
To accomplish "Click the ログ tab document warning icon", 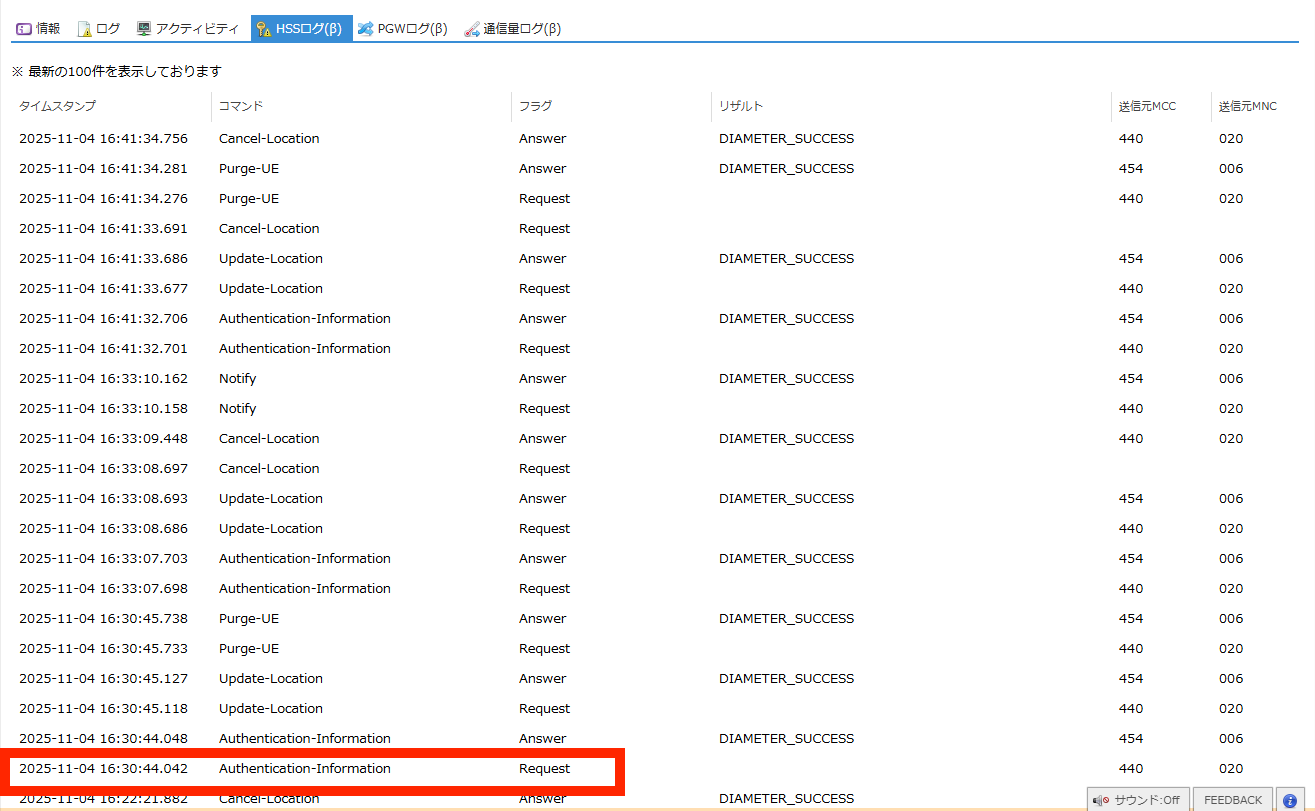I will (84, 29).
